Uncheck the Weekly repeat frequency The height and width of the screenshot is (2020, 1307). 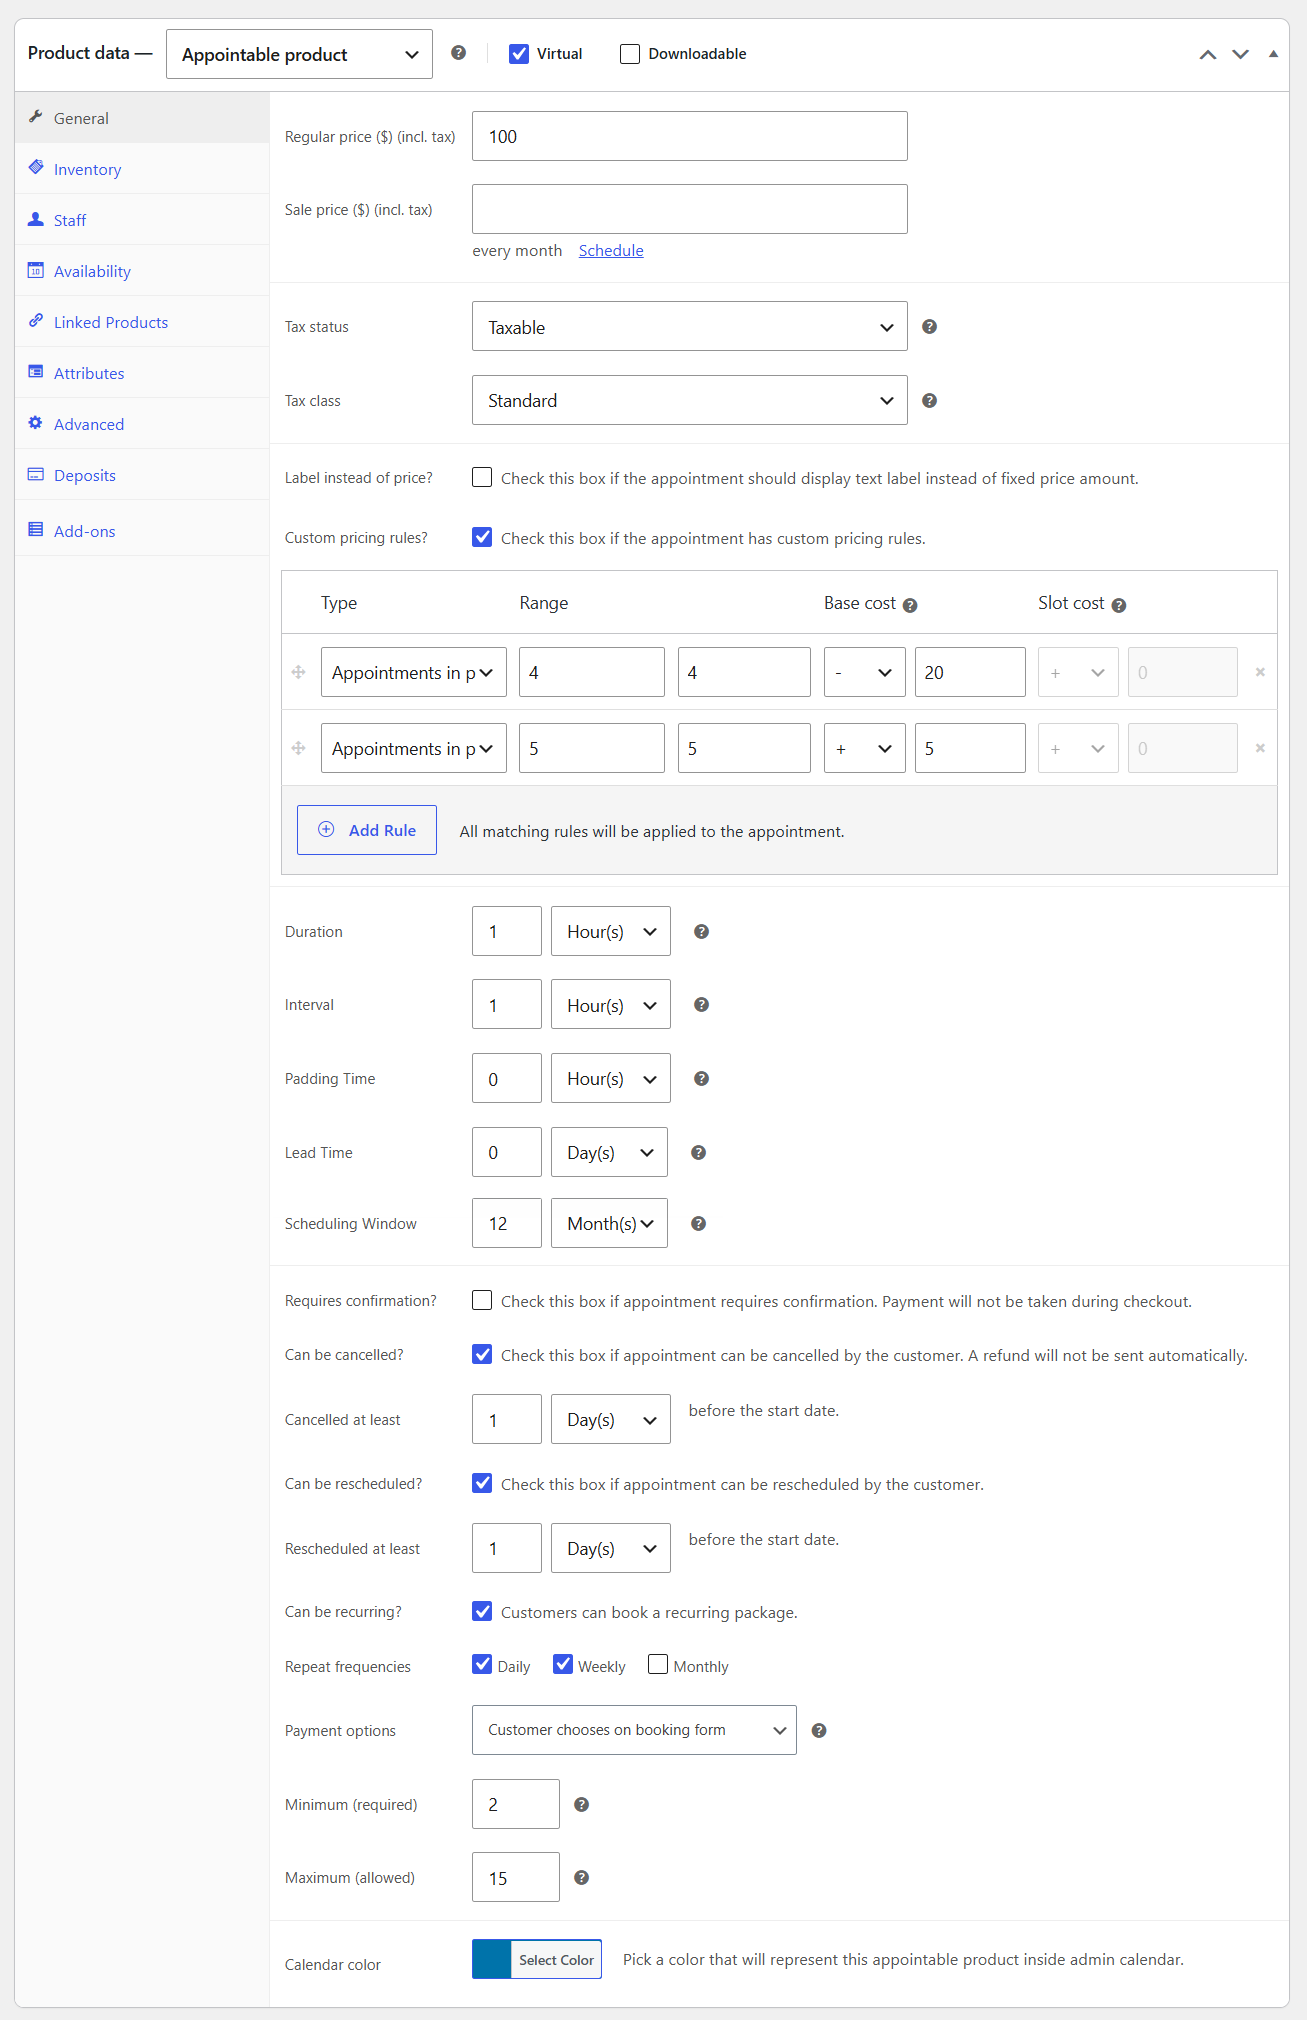click(563, 1664)
